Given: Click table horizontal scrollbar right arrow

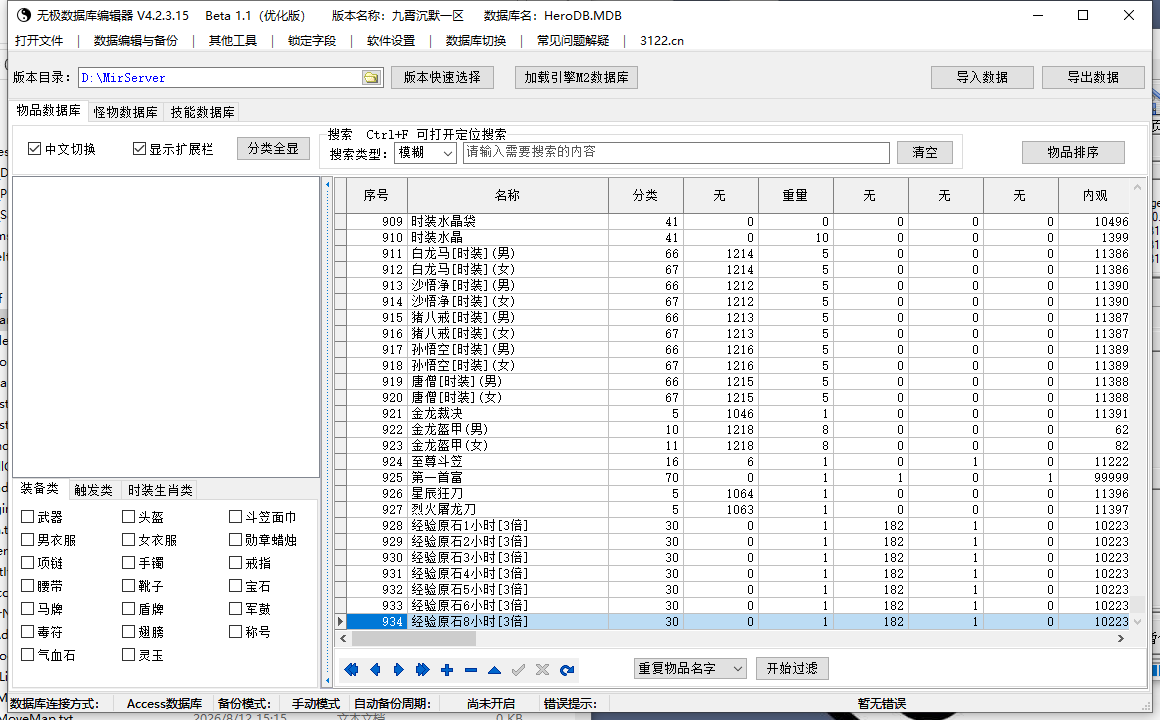Looking at the screenshot, I should point(1121,638).
